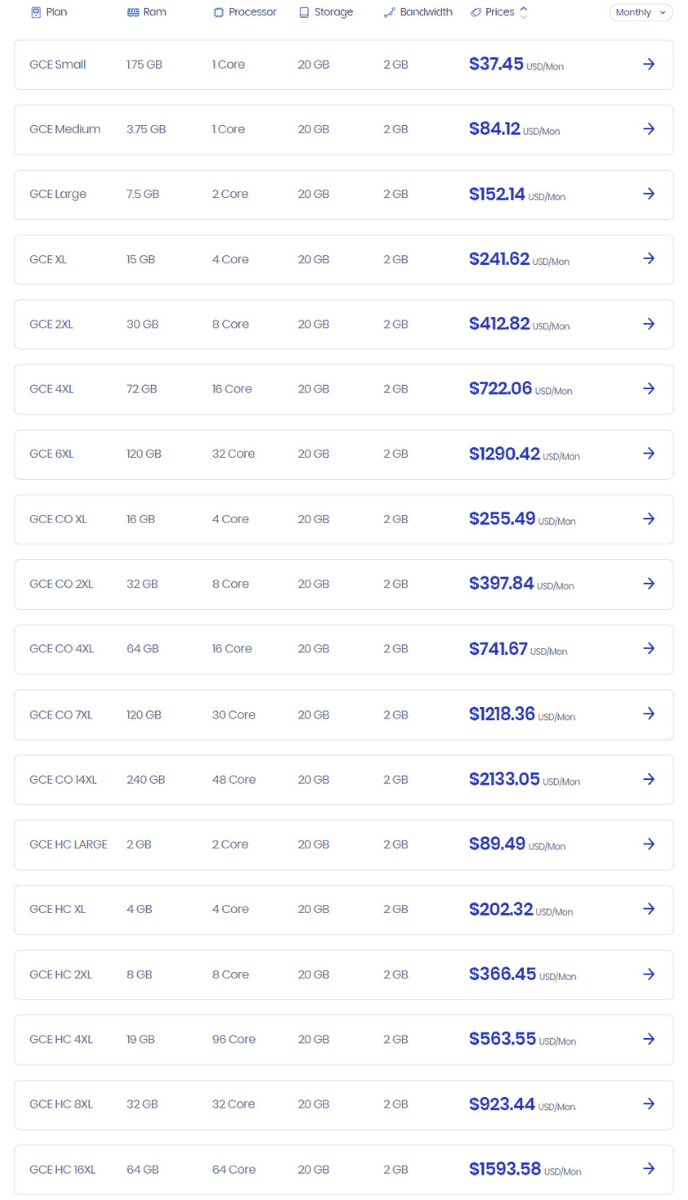Click the $37.45 price value
Viewport: 688px width, 1200px height.
pyautogui.click(x=496, y=64)
